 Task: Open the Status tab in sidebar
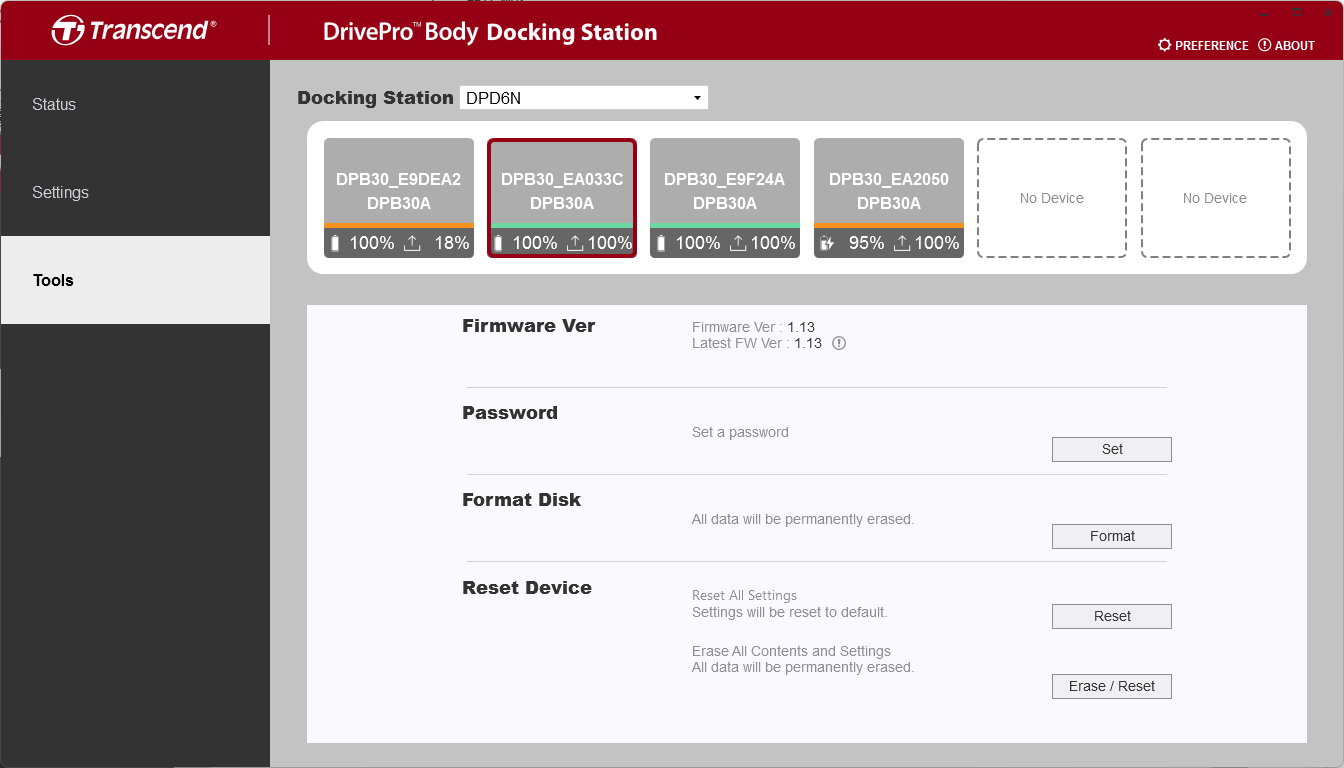click(x=54, y=104)
